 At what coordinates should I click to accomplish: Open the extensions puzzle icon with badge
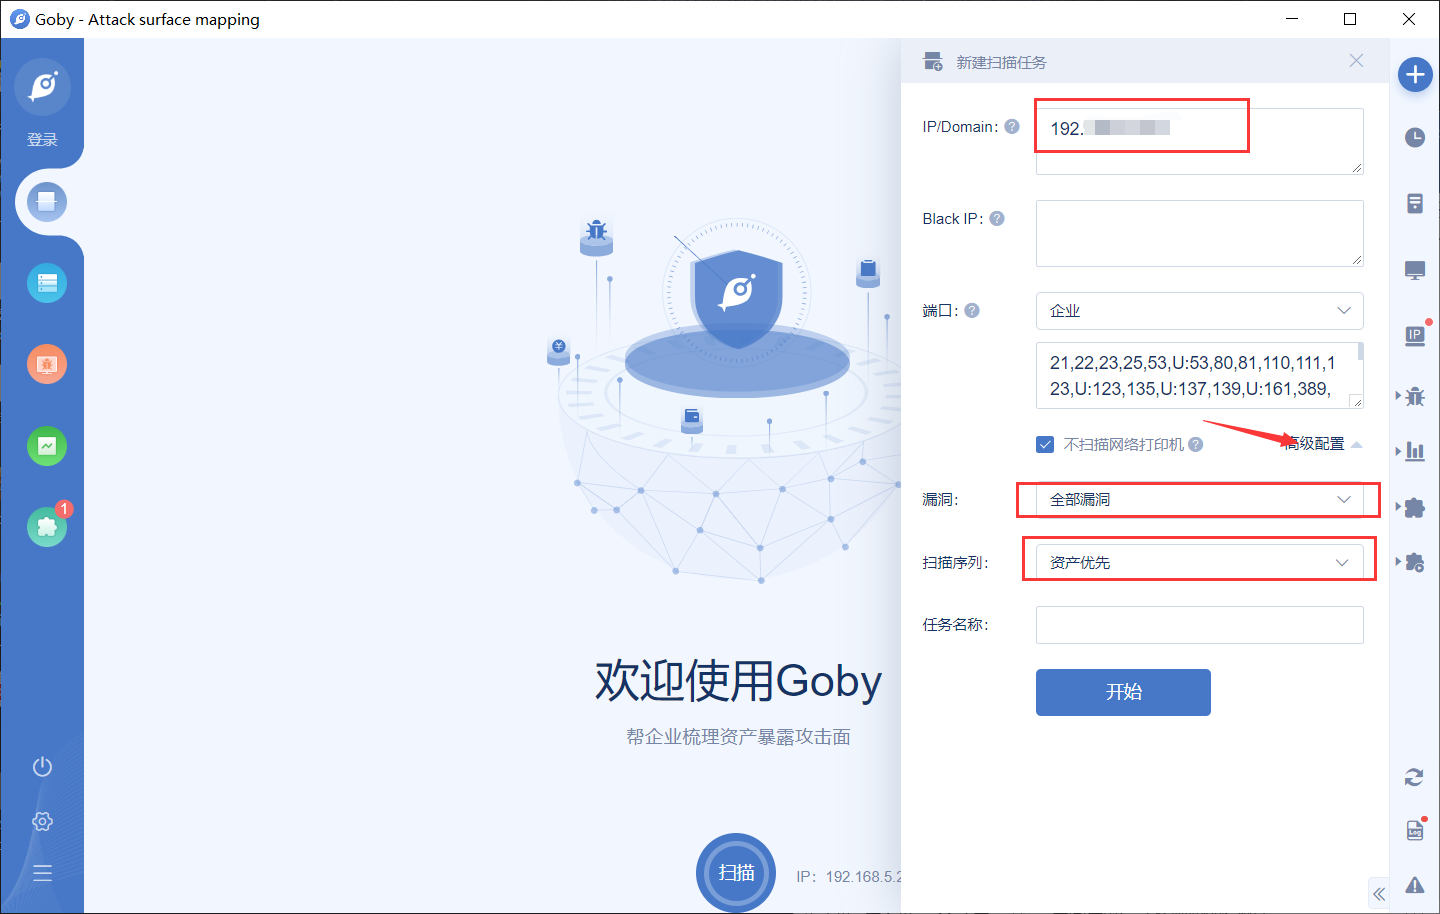[x=47, y=526]
